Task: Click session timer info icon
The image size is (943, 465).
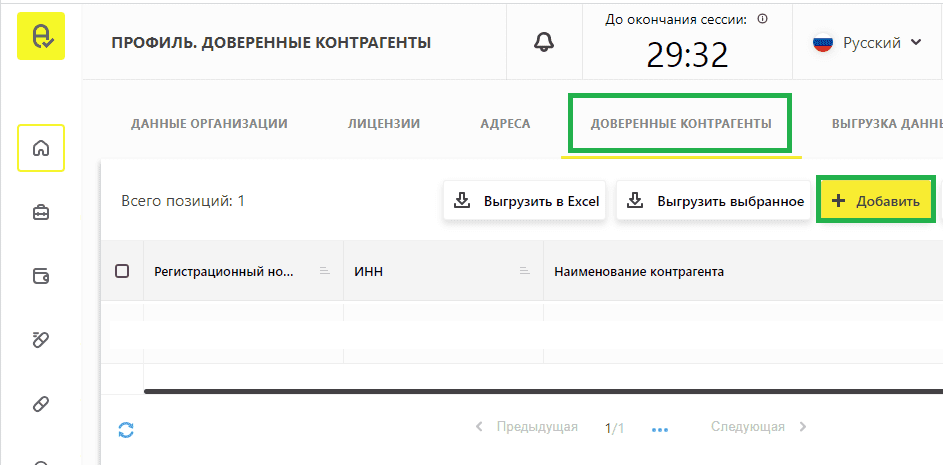Action: [x=763, y=19]
